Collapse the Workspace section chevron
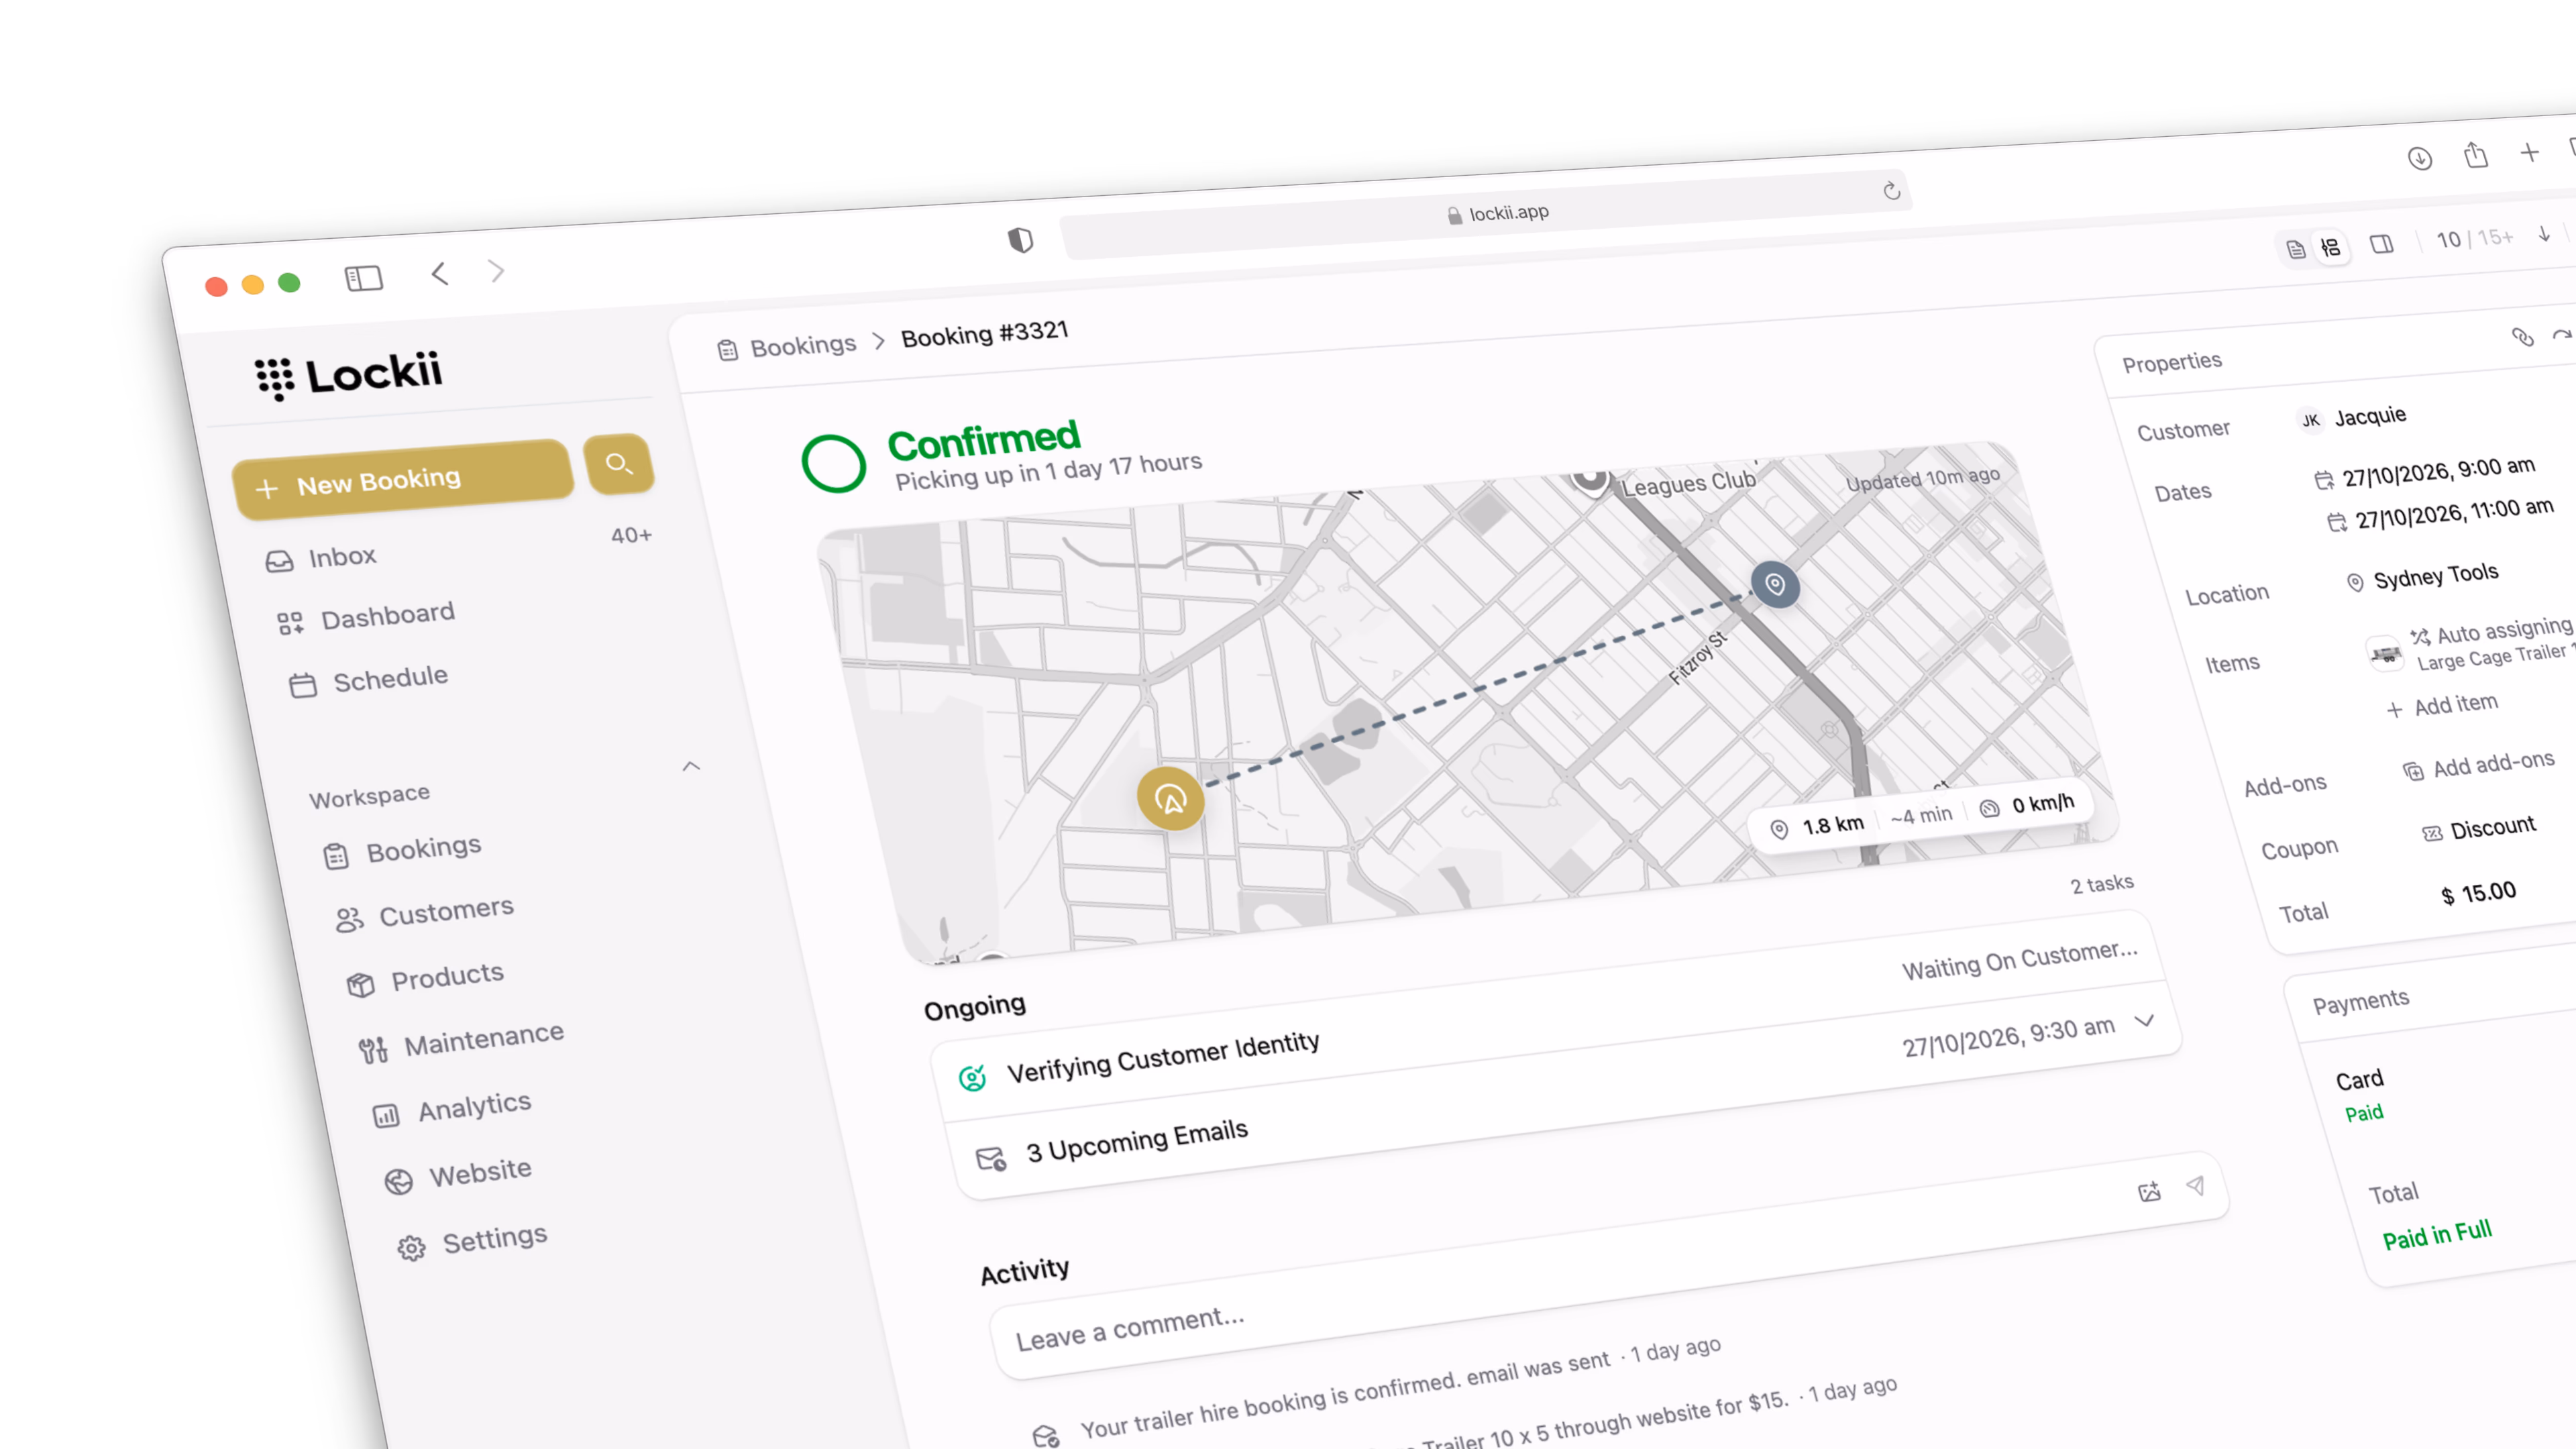 [x=691, y=767]
